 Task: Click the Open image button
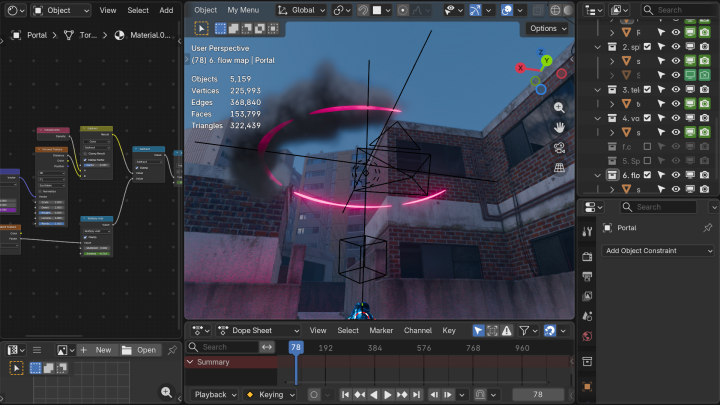[140, 350]
